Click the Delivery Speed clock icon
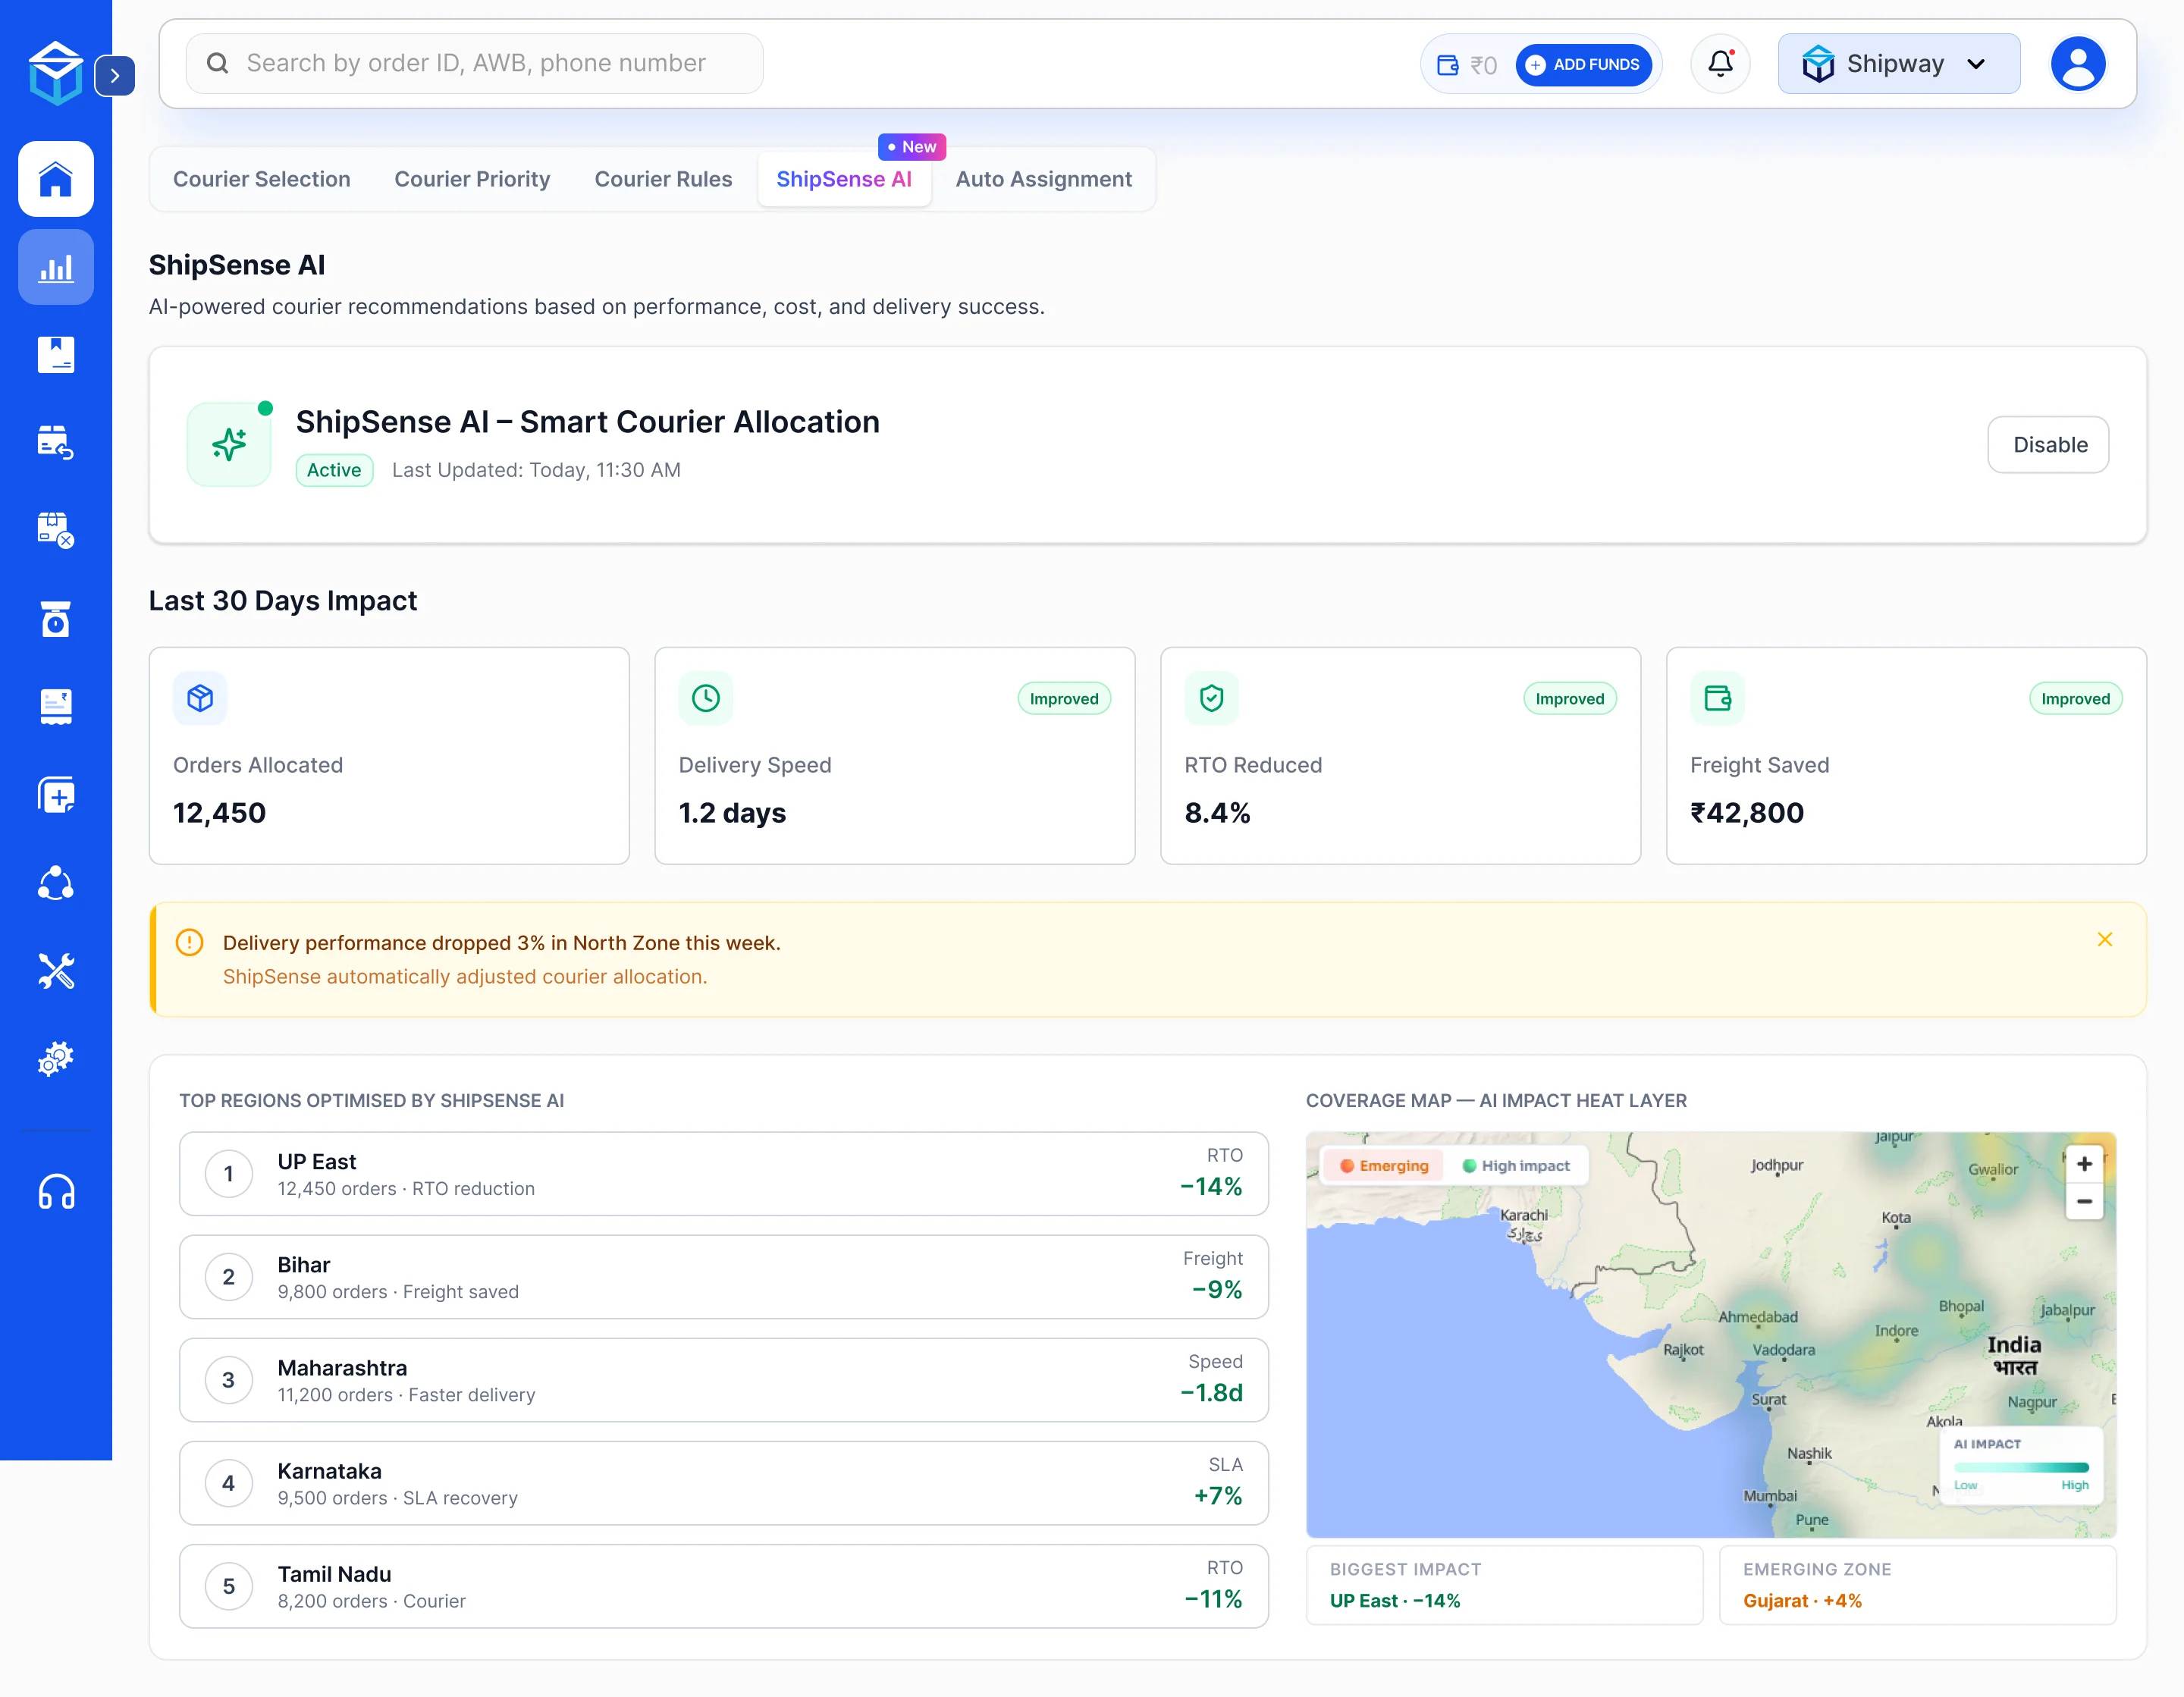Screen dimensions: 2184x1697 (x=706, y=698)
